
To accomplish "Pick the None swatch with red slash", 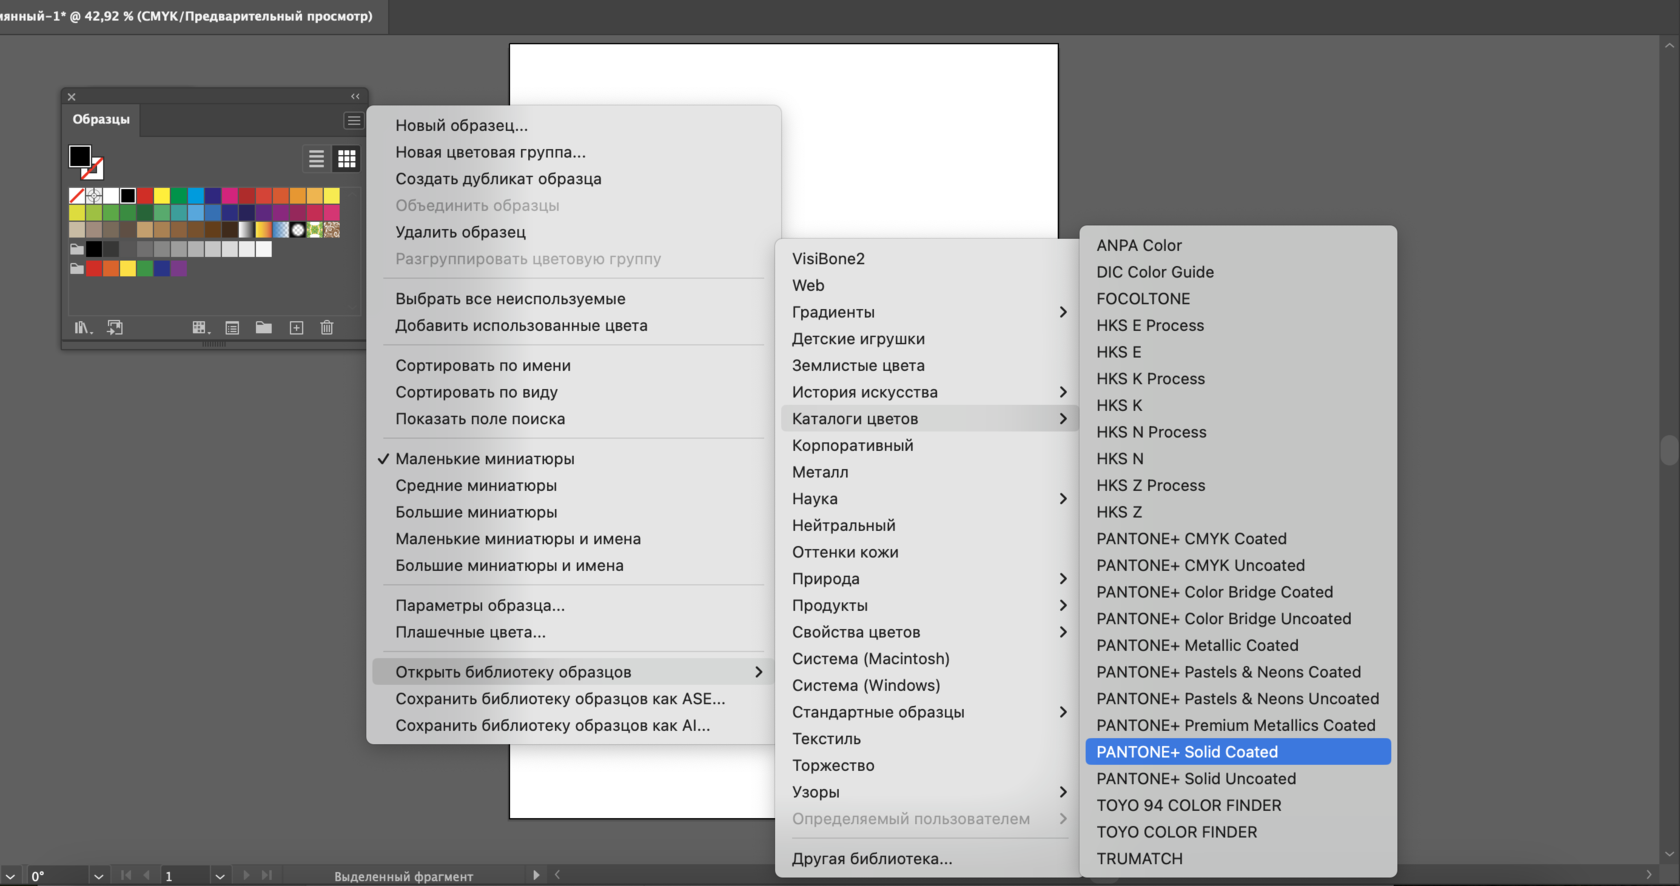I will coord(77,195).
